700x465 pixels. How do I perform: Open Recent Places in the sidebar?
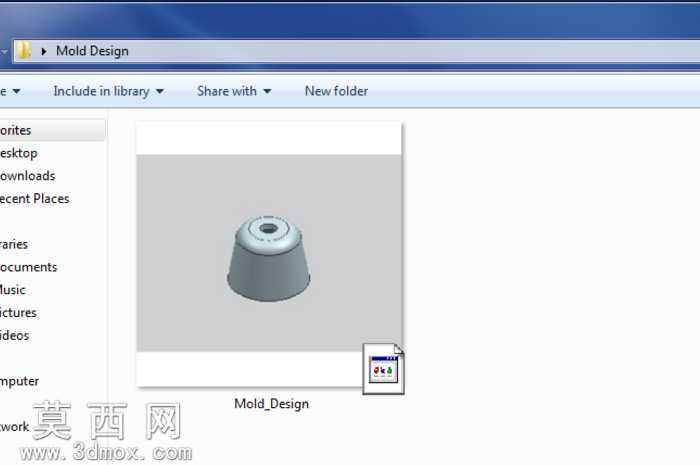click(34, 199)
